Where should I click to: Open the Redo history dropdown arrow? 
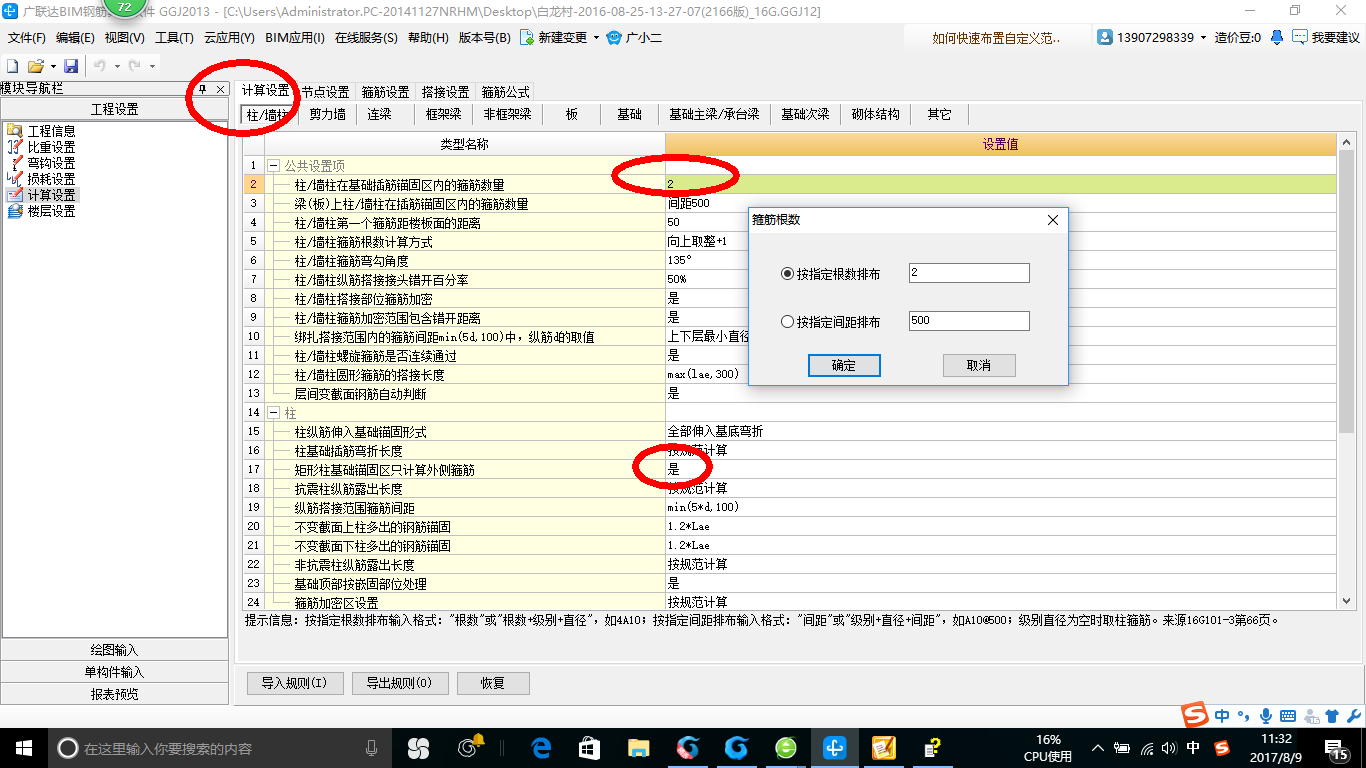(x=152, y=66)
